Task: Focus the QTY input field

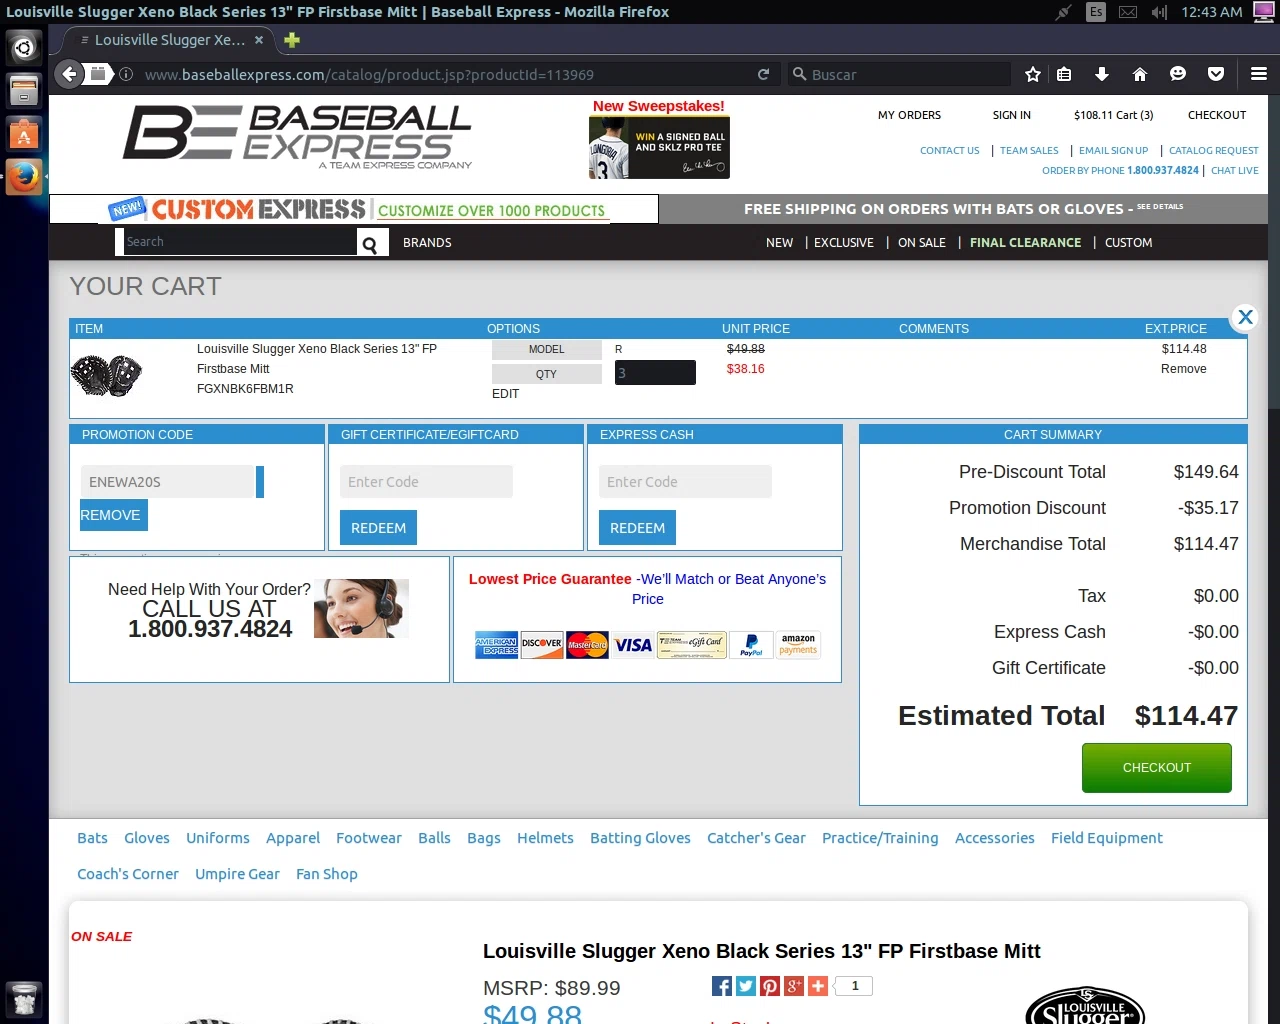Action: pos(655,373)
